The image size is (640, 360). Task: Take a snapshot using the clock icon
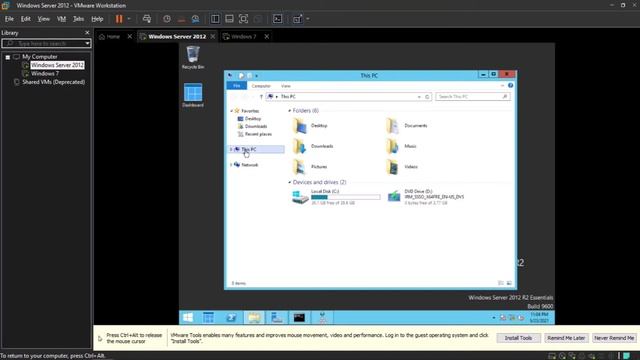click(x=167, y=19)
